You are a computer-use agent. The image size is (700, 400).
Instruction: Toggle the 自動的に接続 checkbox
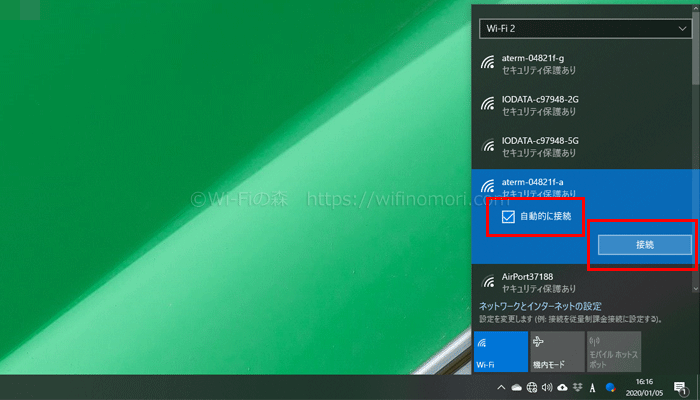508,217
